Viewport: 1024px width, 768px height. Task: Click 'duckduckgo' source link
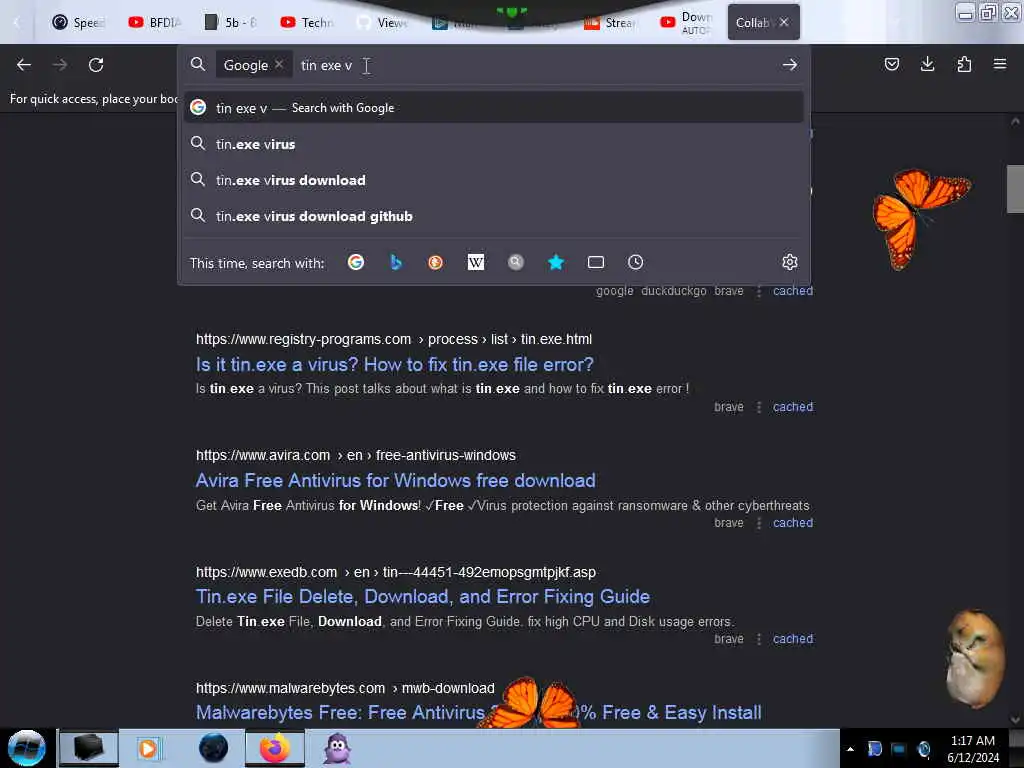pyautogui.click(x=673, y=291)
